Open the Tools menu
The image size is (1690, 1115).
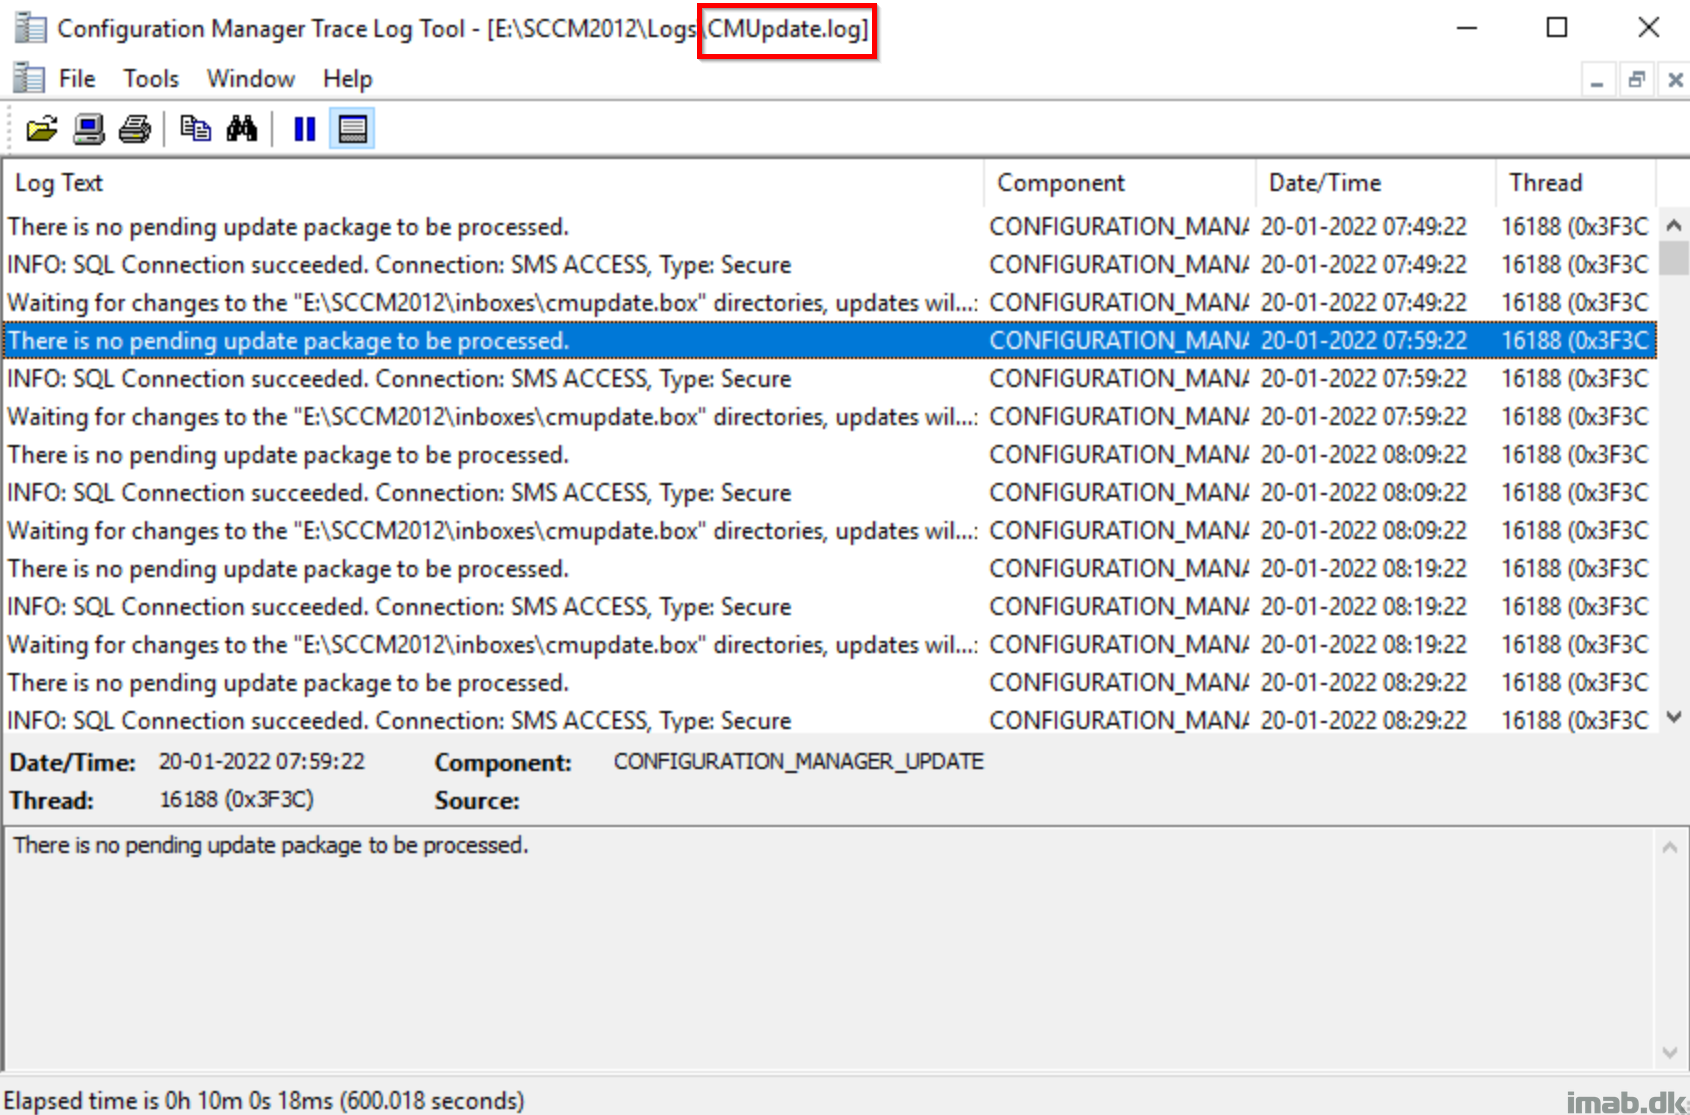pos(151,78)
